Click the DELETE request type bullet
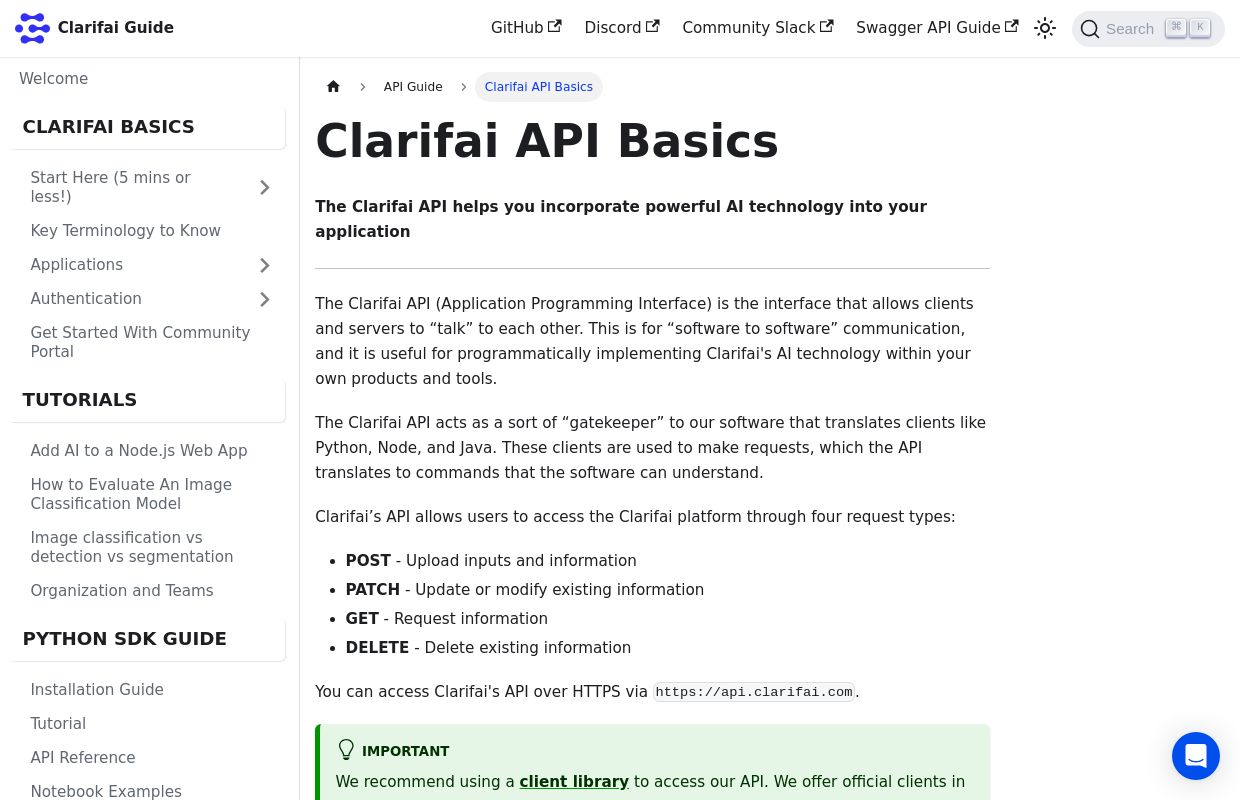 pos(488,648)
